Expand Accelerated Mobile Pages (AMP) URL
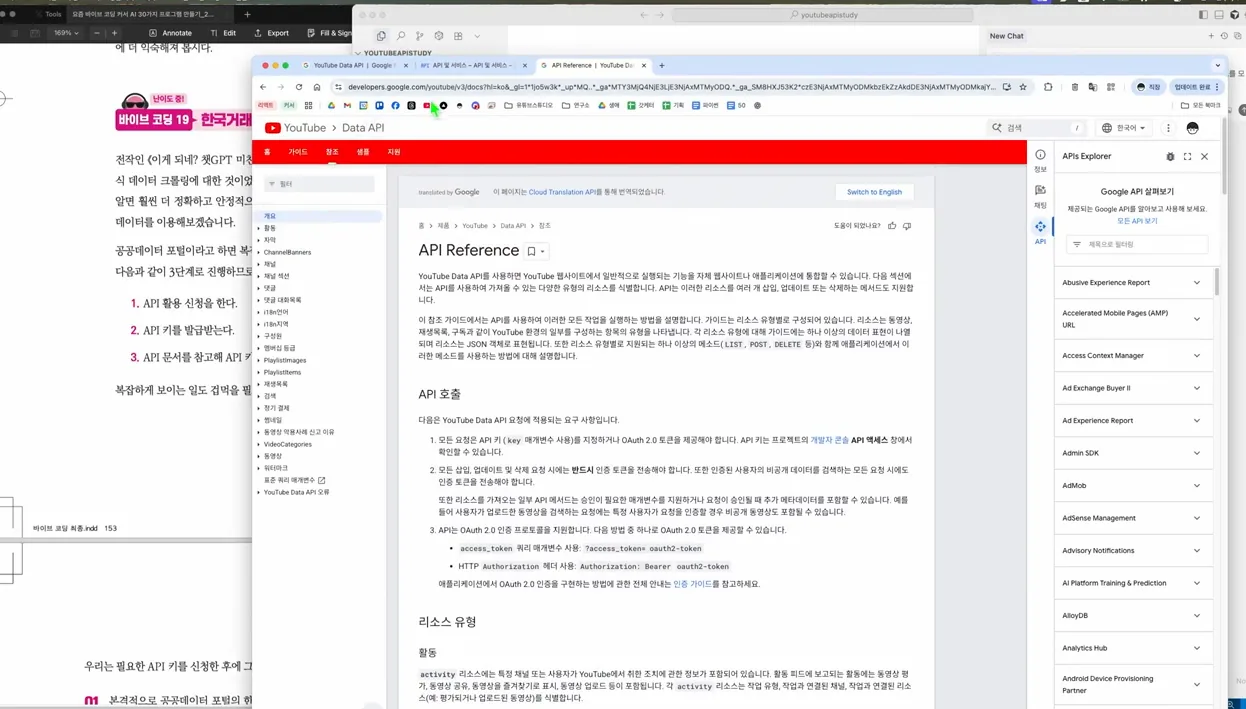Viewport: 1246px width, 709px height. [x=1132, y=319]
